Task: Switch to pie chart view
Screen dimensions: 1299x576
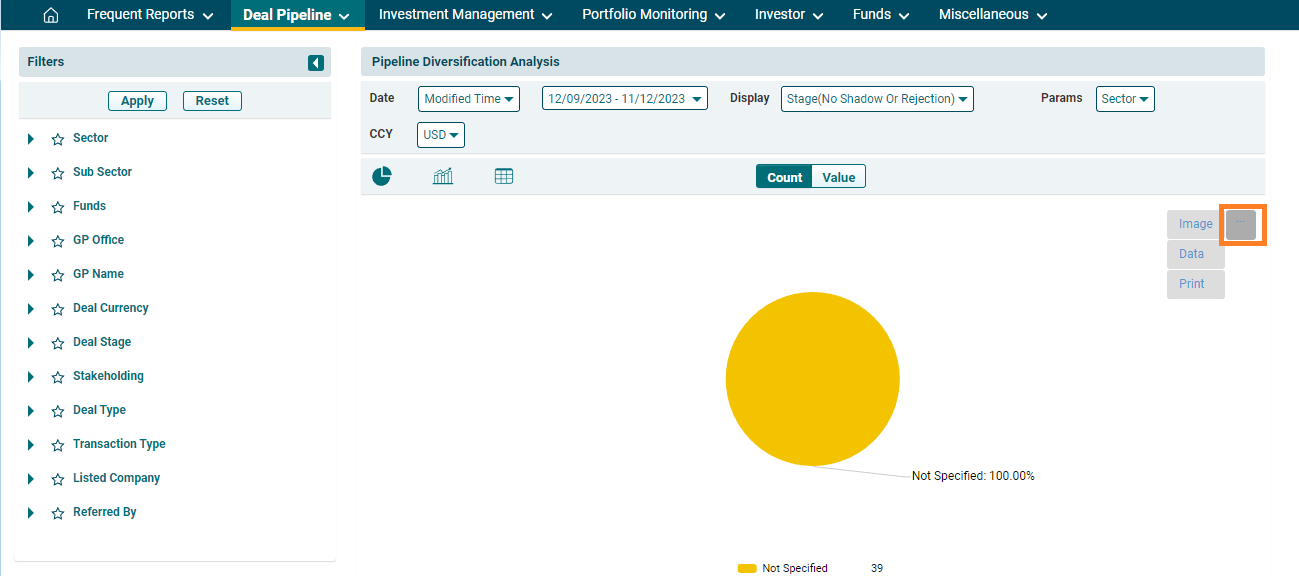Action: (382, 177)
